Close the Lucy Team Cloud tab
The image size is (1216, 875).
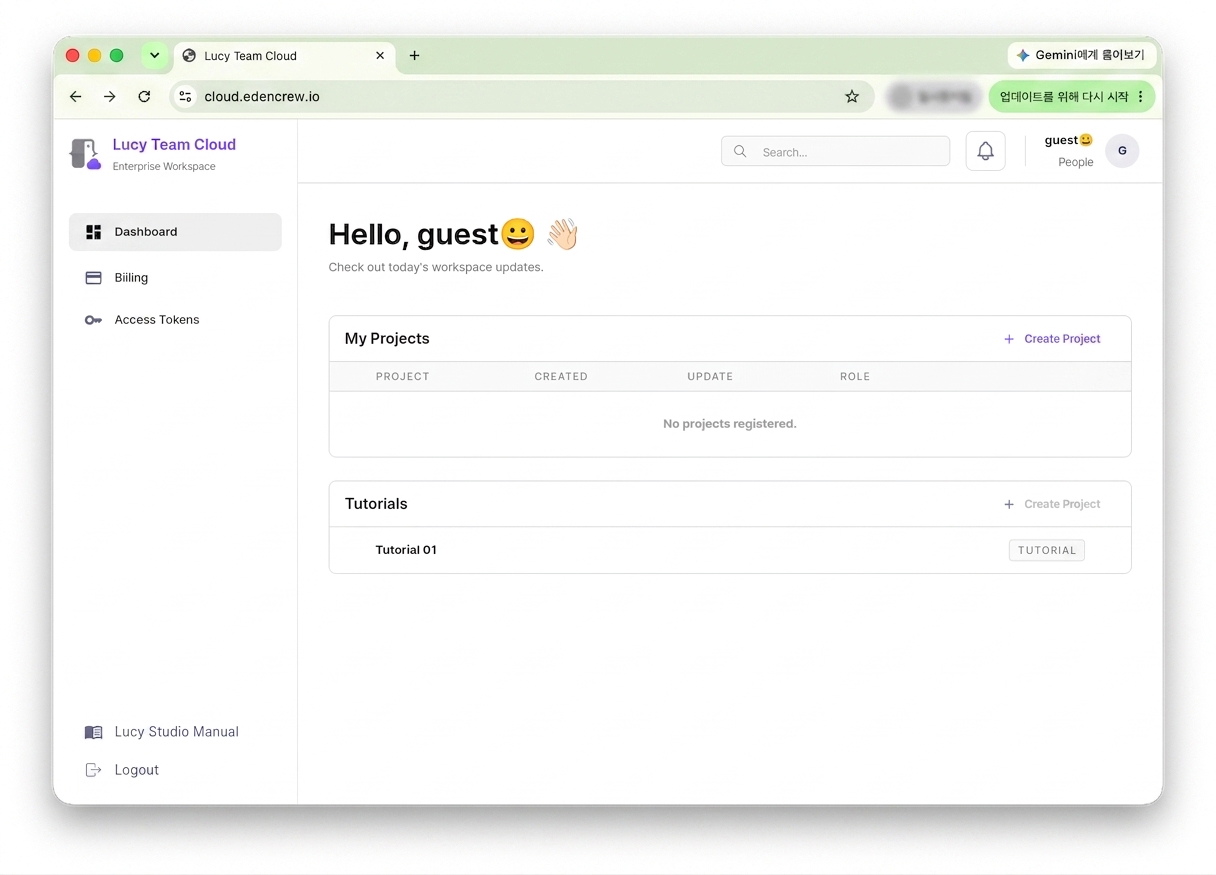[x=380, y=56]
